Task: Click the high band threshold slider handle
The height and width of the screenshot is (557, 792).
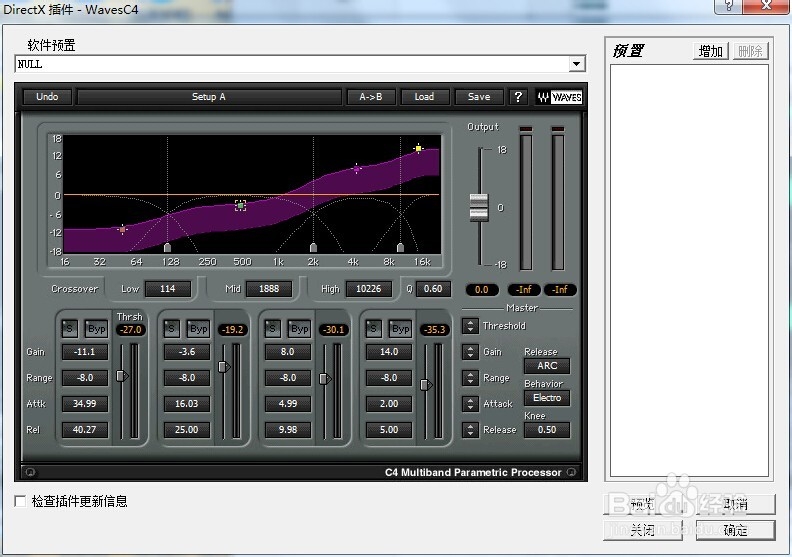Action: 426,385
